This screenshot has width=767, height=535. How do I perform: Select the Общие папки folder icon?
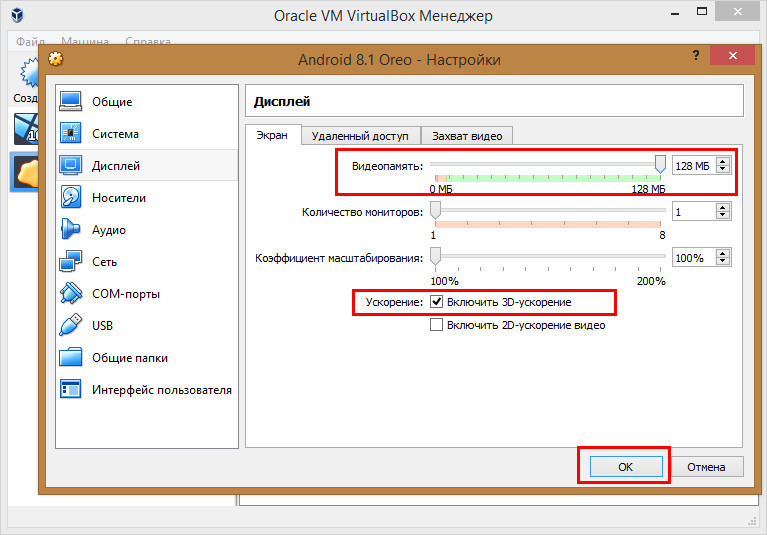point(71,357)
